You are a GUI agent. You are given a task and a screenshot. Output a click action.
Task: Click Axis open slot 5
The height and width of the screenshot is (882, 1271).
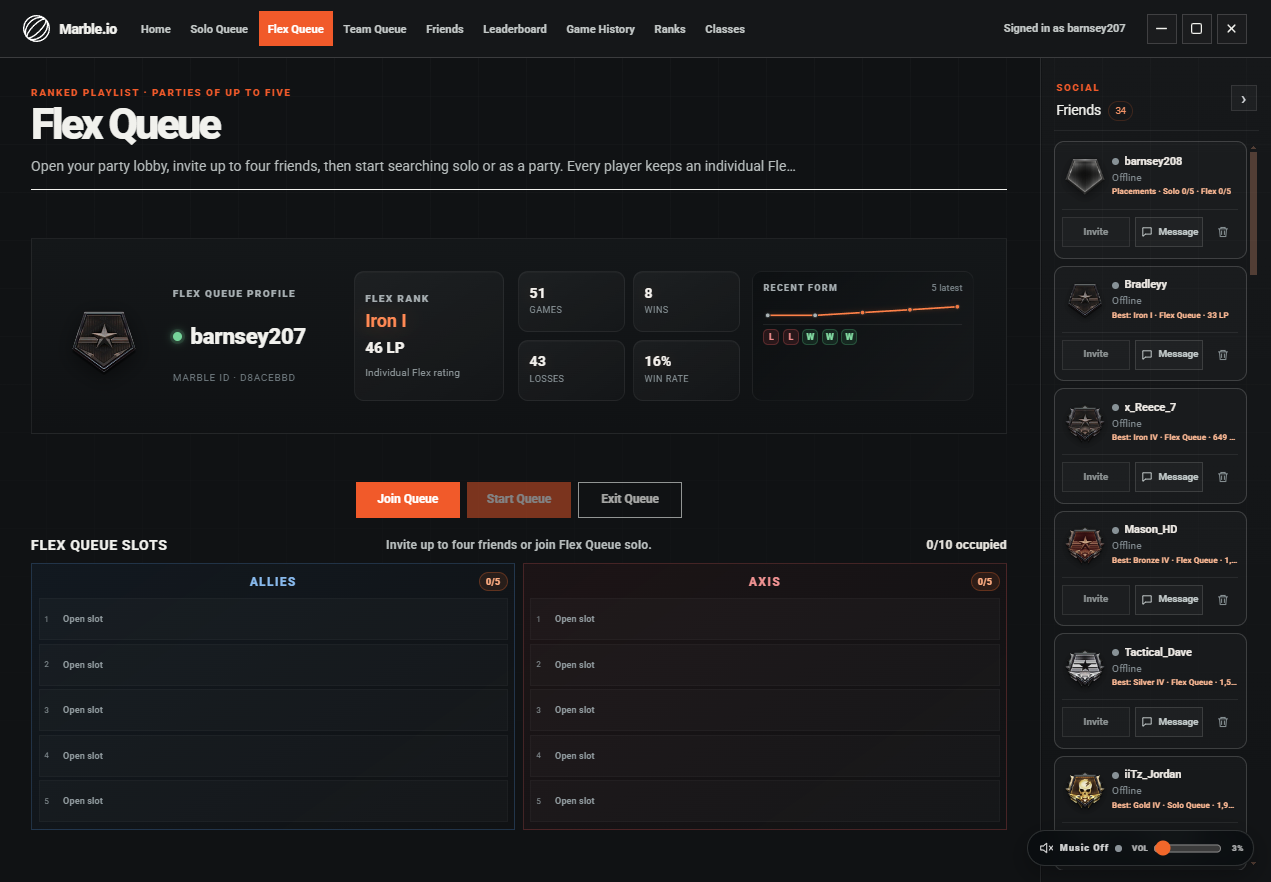[x=765, y=801]
